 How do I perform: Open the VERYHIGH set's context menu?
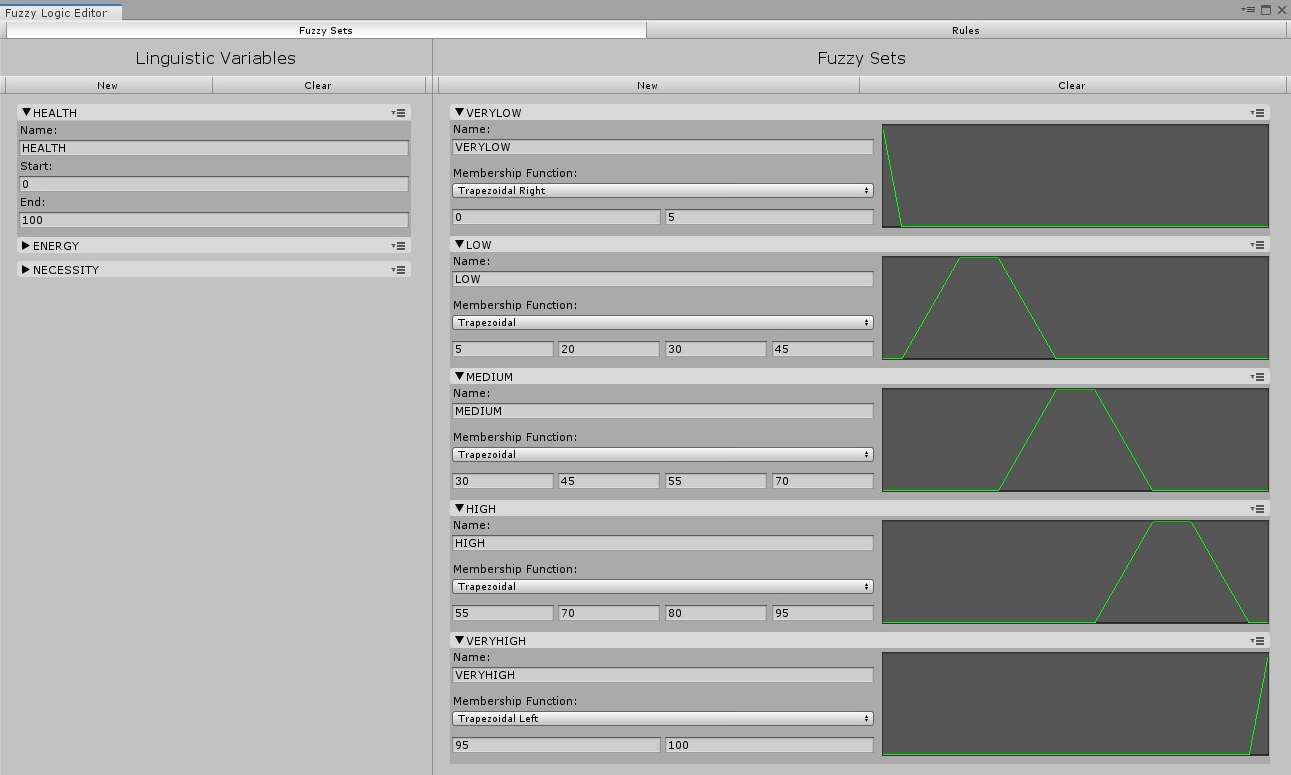1257,640
